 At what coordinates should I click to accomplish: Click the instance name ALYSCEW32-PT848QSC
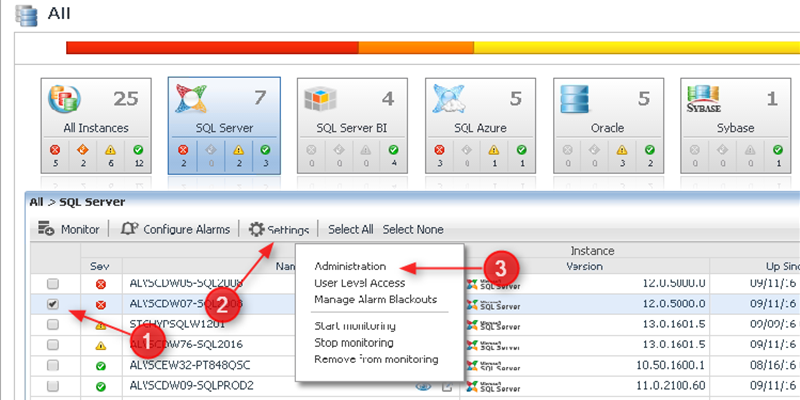click(x=190, y=365)
